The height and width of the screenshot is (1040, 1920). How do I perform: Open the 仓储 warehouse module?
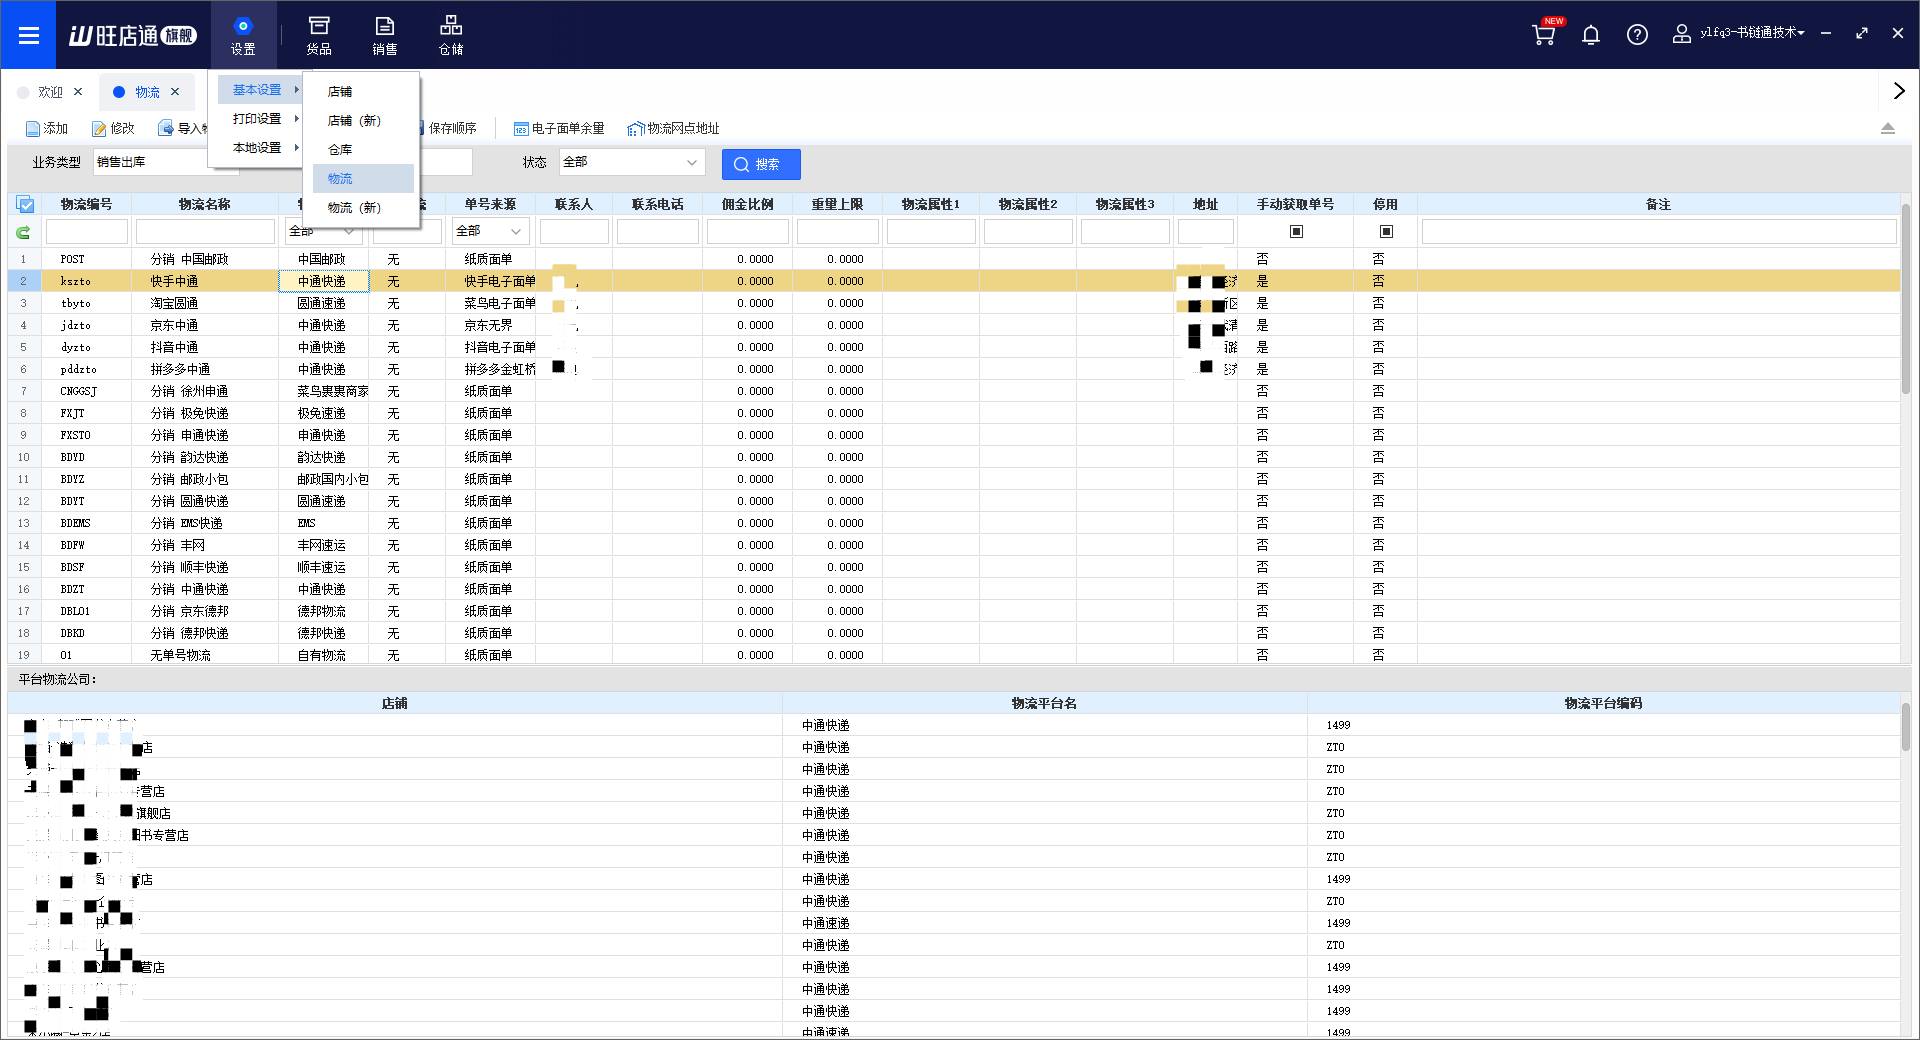[451, 35]
